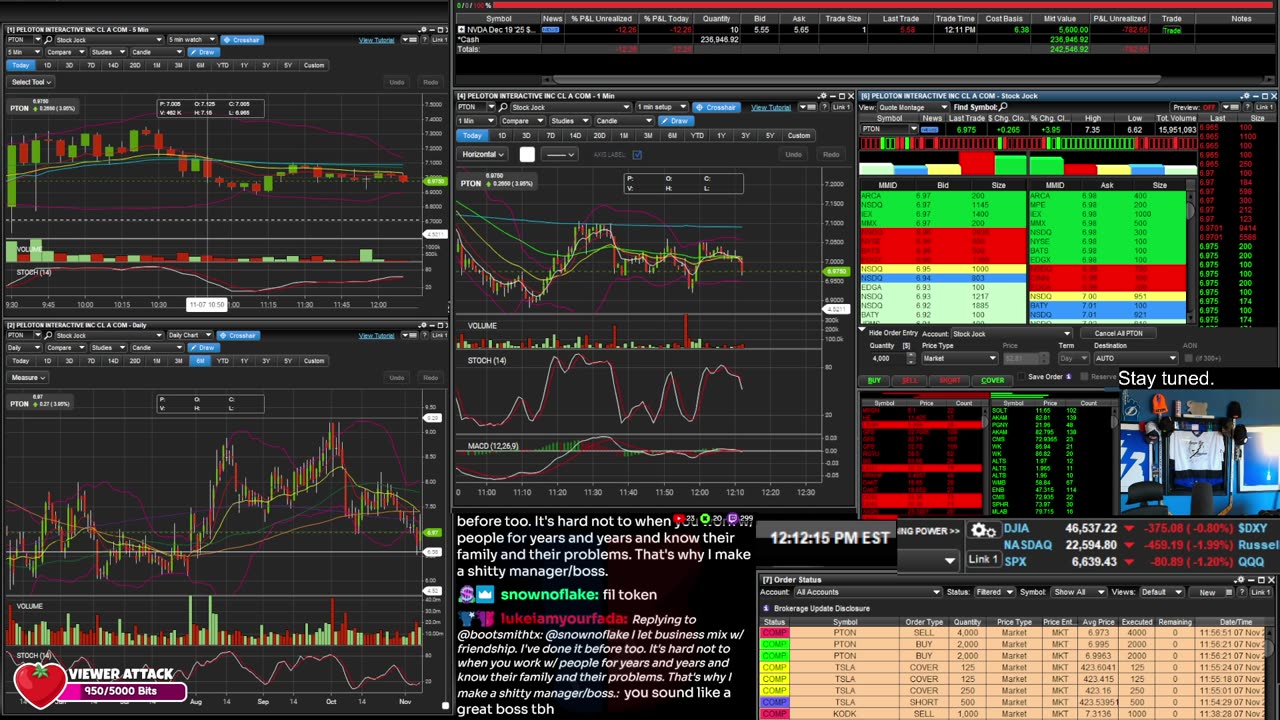Open Select Tool dropdown in 5 Min chart

pyautogui.click(x=30, y=82)
